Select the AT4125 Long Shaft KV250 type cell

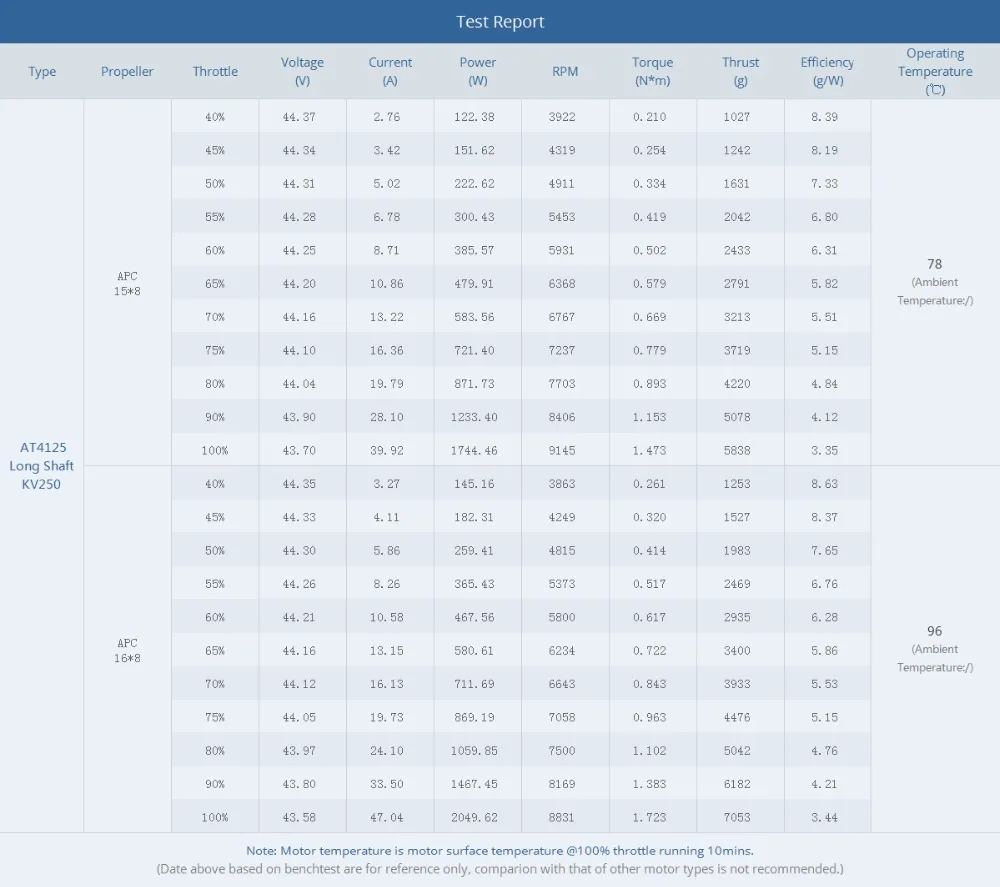(41, 465)
